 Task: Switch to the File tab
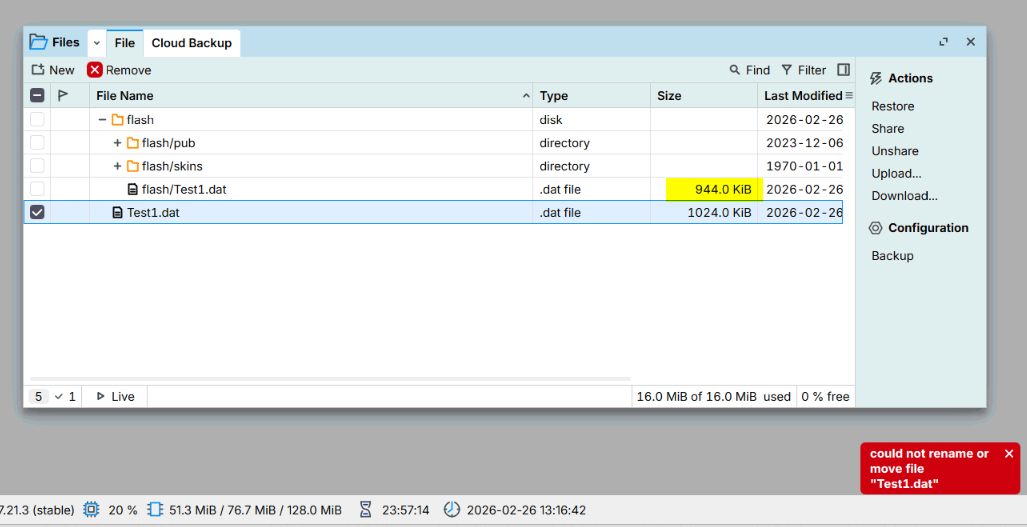click(124, 43)
